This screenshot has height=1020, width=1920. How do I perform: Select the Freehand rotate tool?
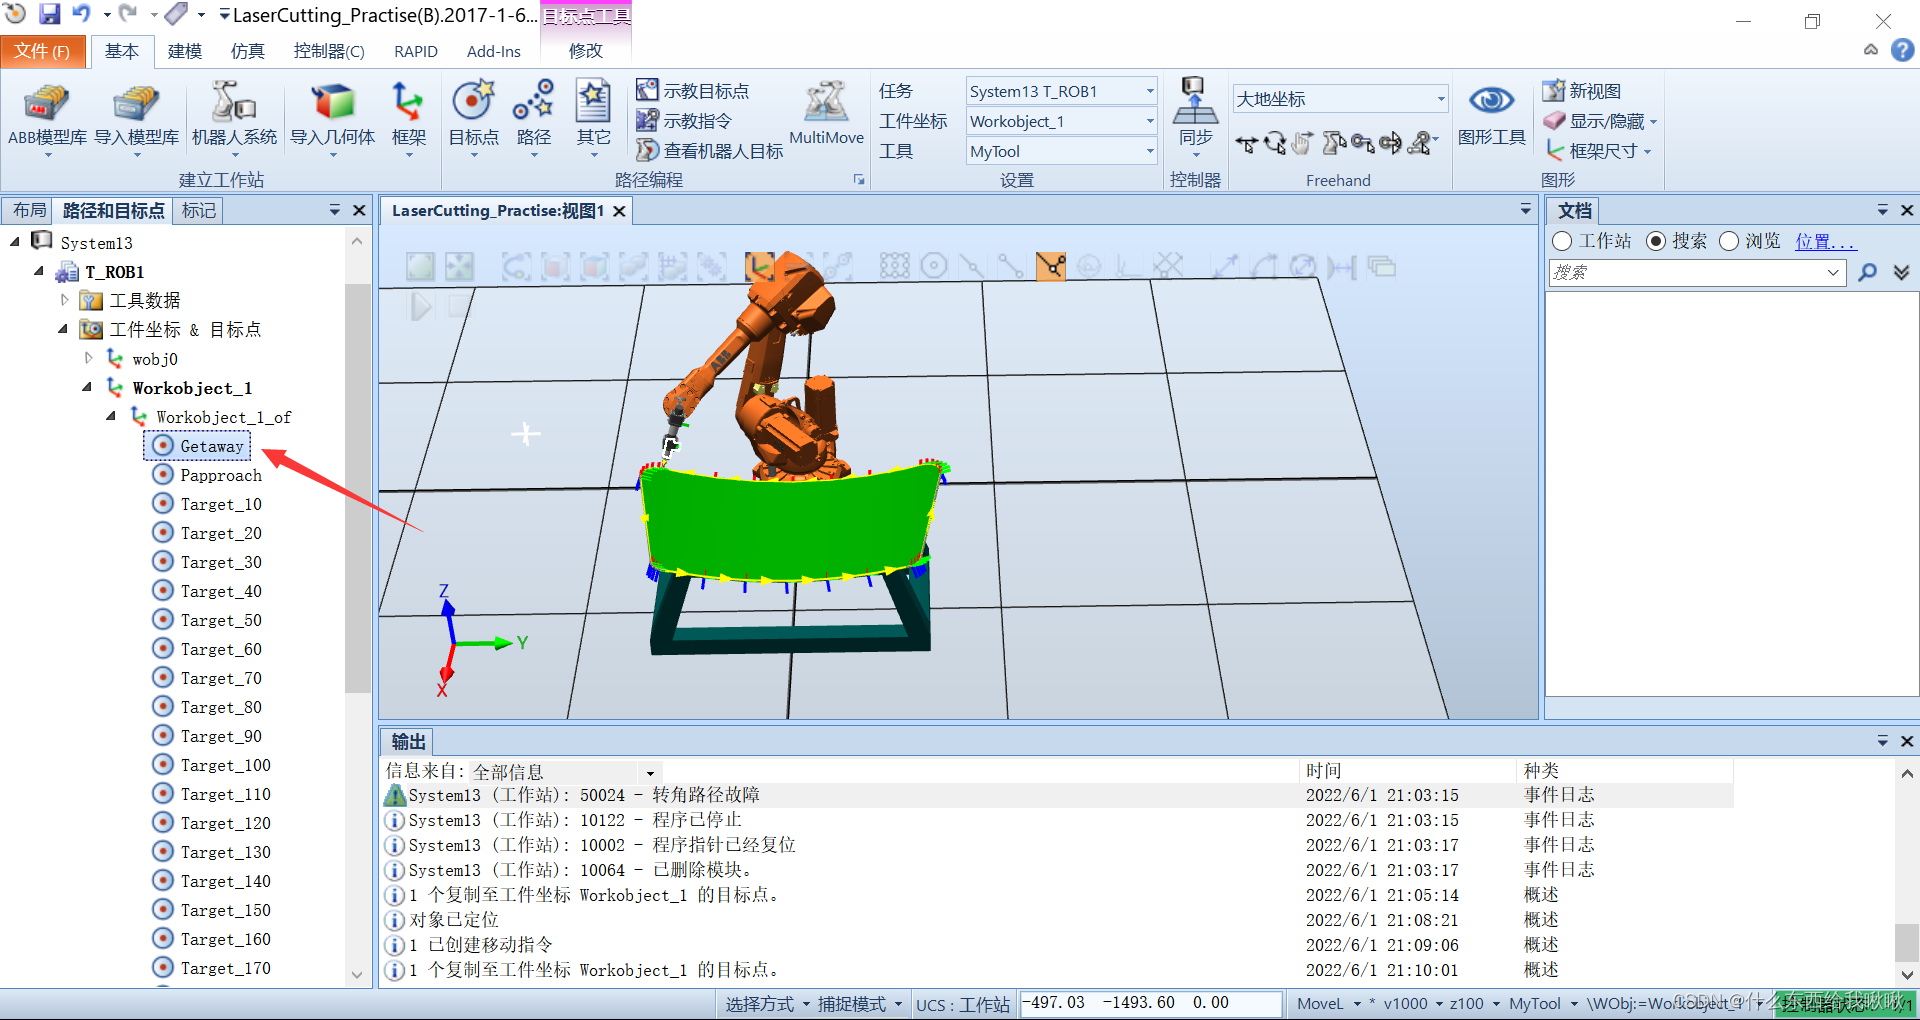coord(1274,144)
